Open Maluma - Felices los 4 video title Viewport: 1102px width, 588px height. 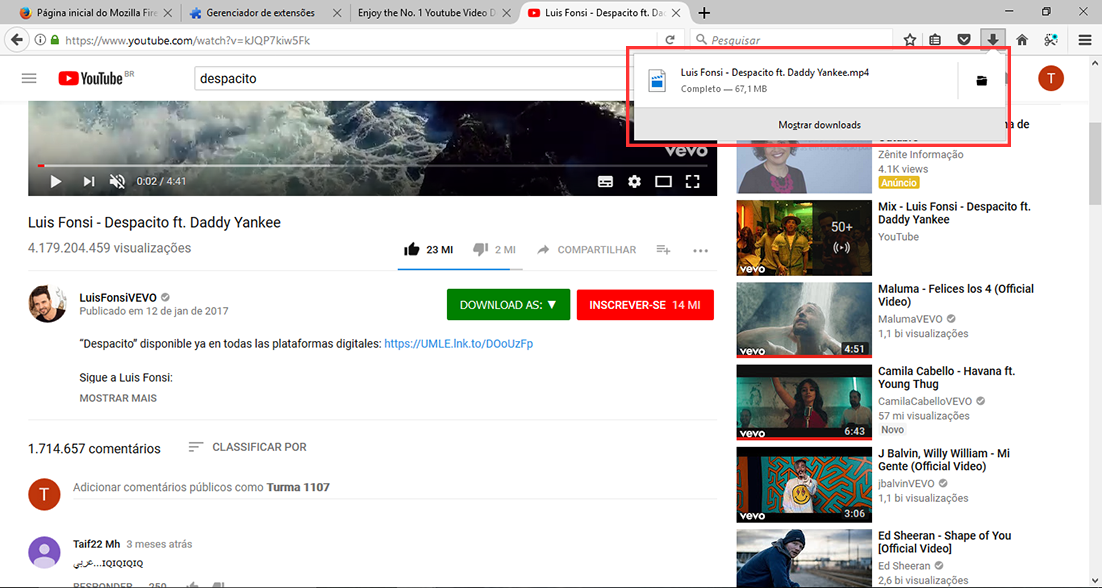[x=956, y=295]
